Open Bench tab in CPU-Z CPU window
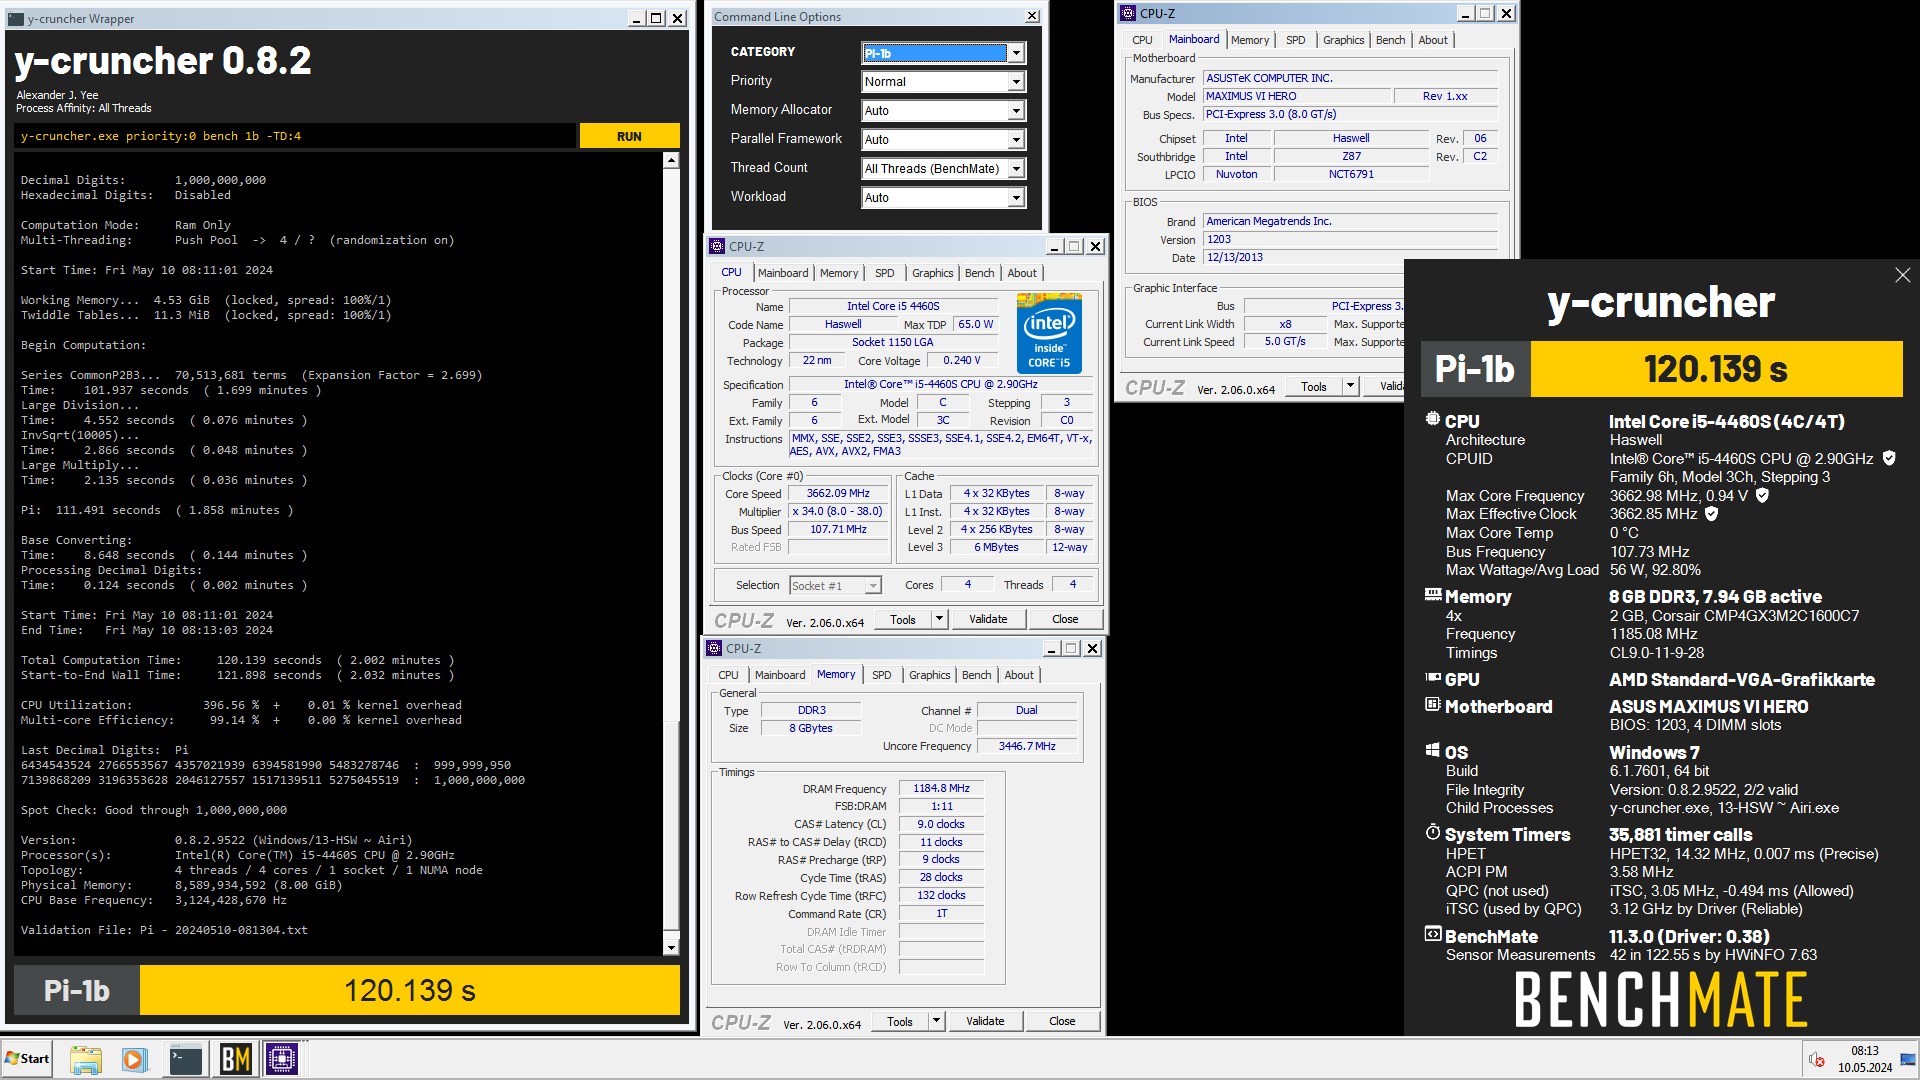The image size is (1920, 1080). (x=980, y=273)
